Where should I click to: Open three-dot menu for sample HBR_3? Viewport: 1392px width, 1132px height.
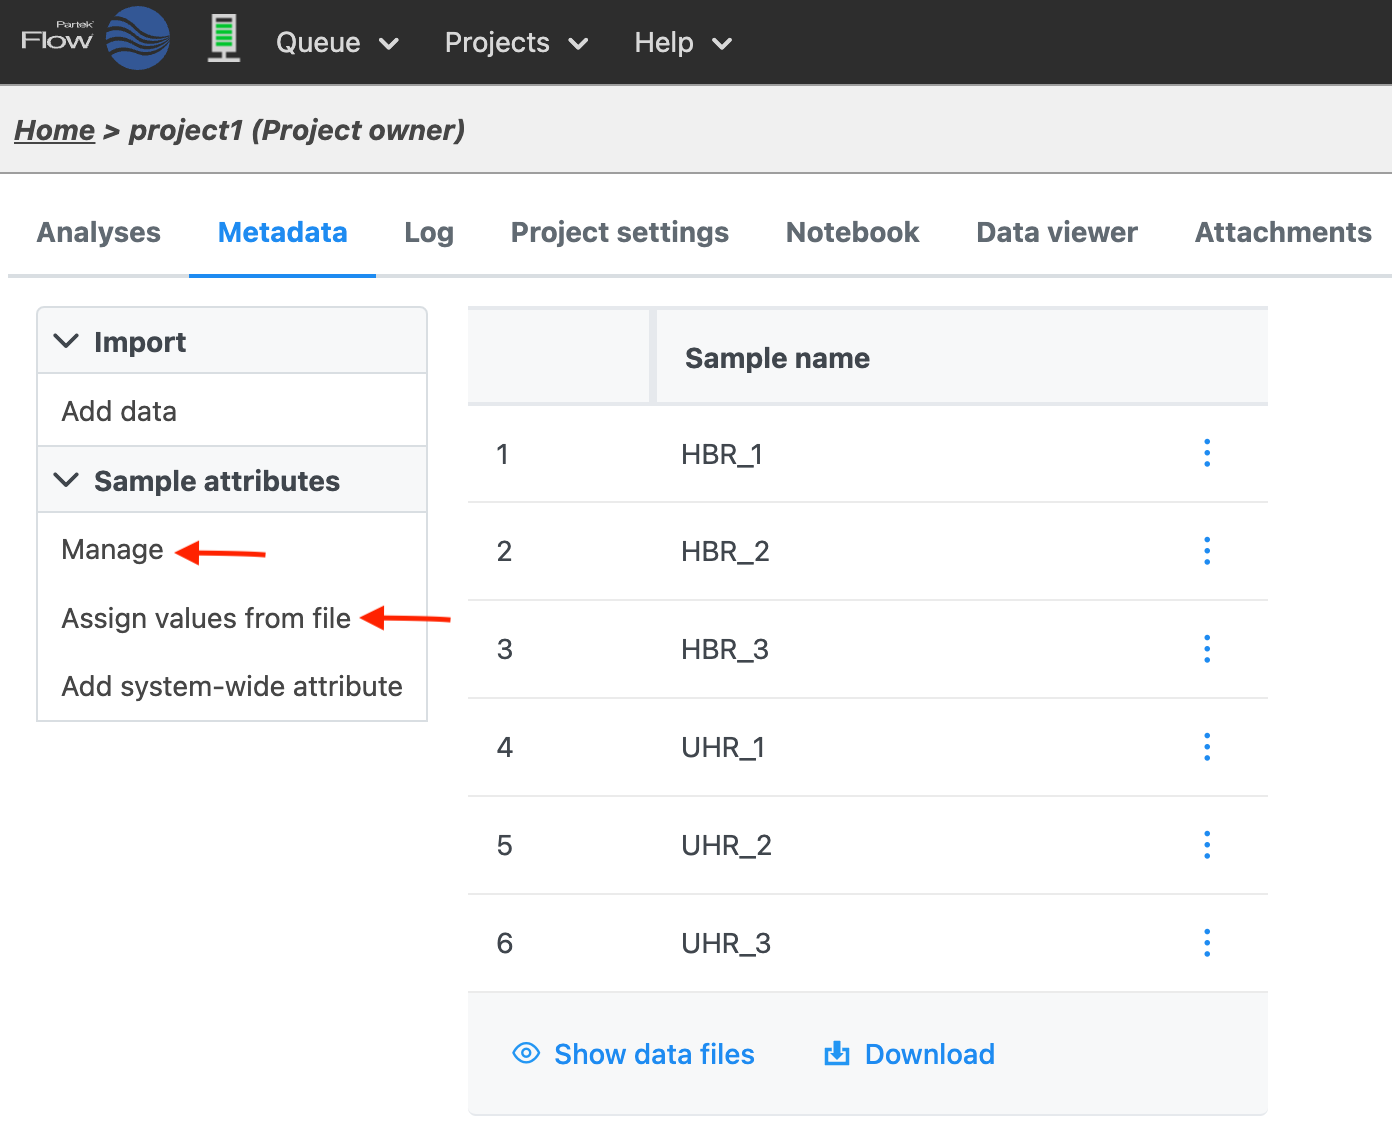coord(1207,649)
